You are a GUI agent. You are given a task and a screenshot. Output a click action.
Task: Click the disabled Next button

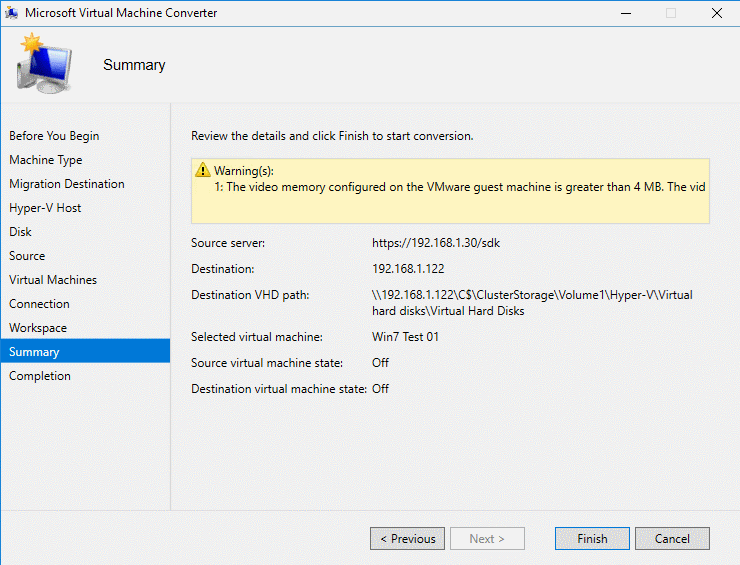487,539
